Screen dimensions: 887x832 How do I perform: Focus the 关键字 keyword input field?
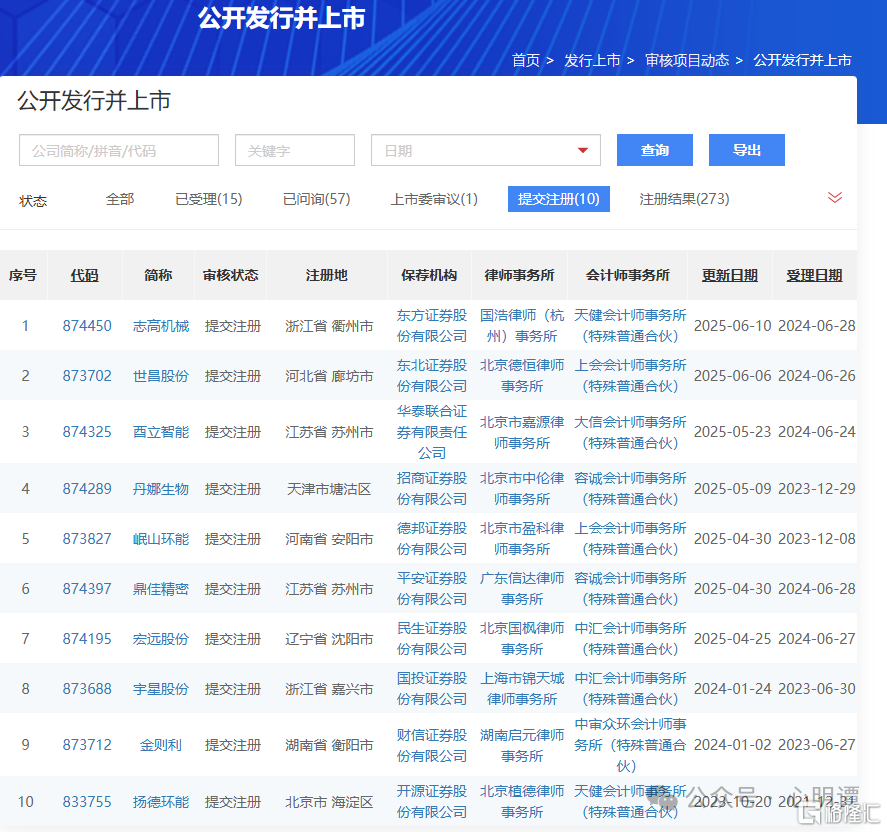tap(295, 150)
